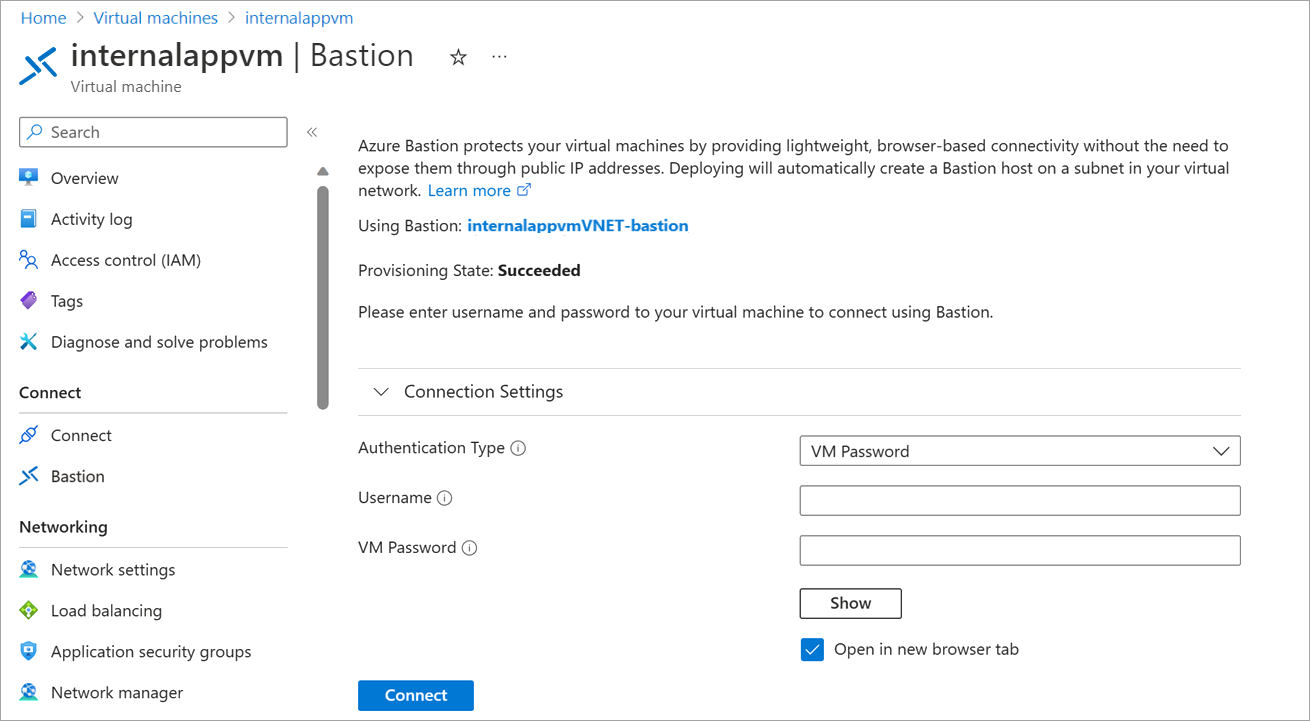This screenshot has height=721, width=1310.
Task: Click the Bastion icon in sidebar
Action: pyautogui.click(x=29, y=476)
